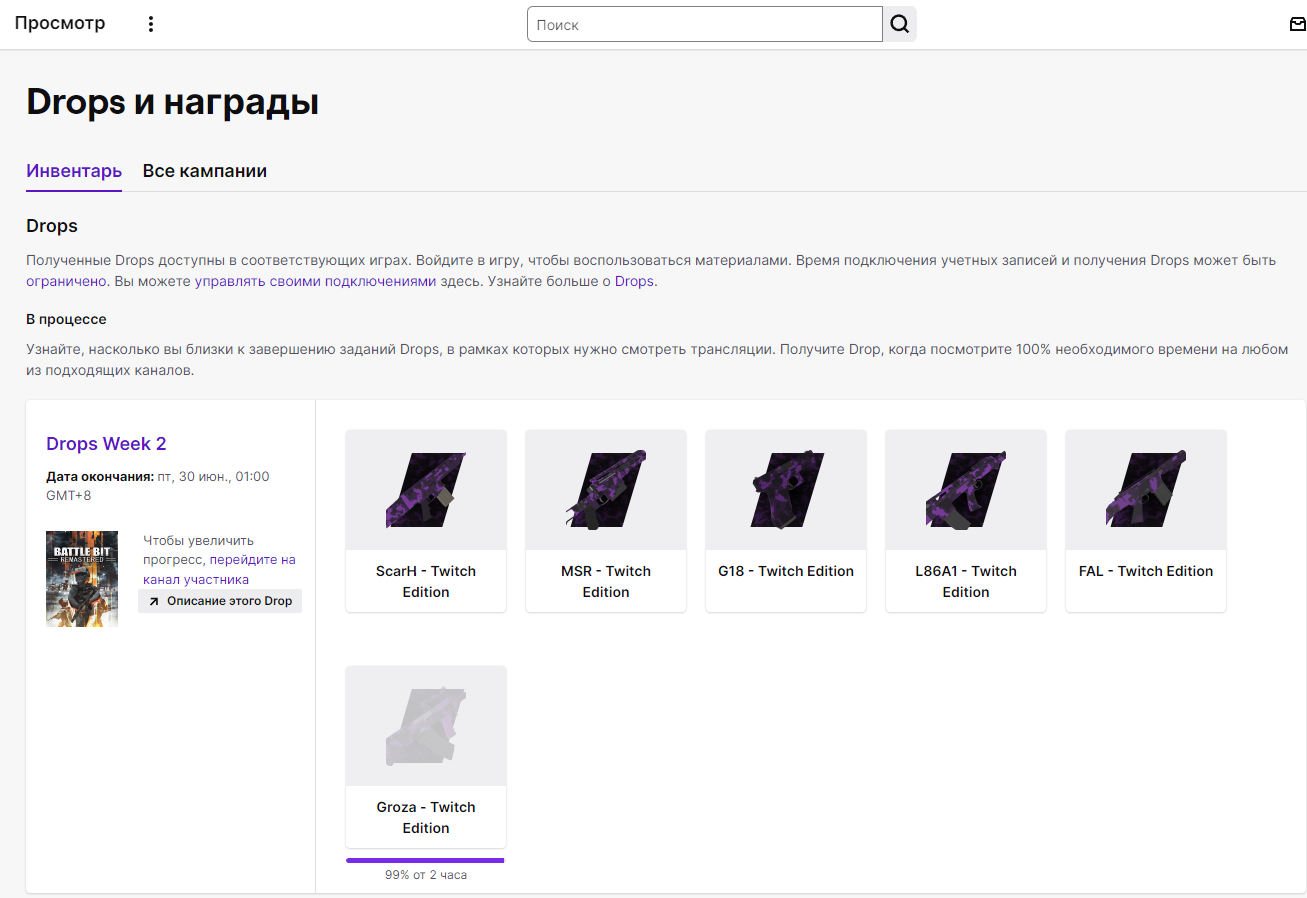Click the arrow icon beside Описание этого Drop

click(154, 601)
